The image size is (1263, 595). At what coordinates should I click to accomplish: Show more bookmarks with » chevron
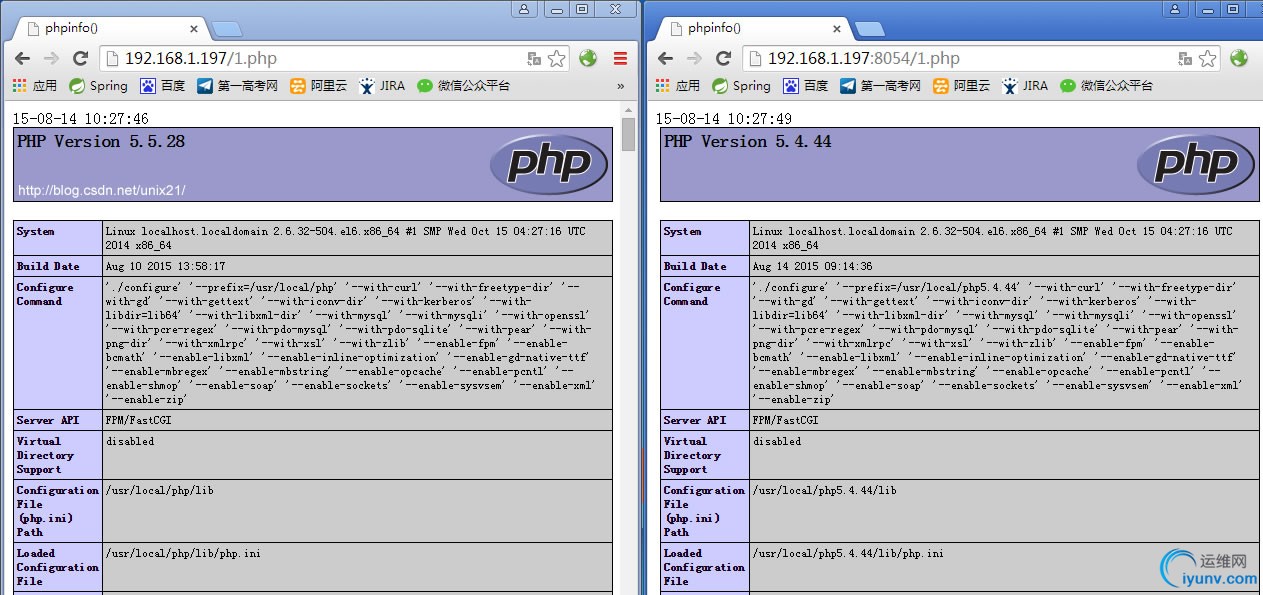pyautogui.click(x=621, y=86)
